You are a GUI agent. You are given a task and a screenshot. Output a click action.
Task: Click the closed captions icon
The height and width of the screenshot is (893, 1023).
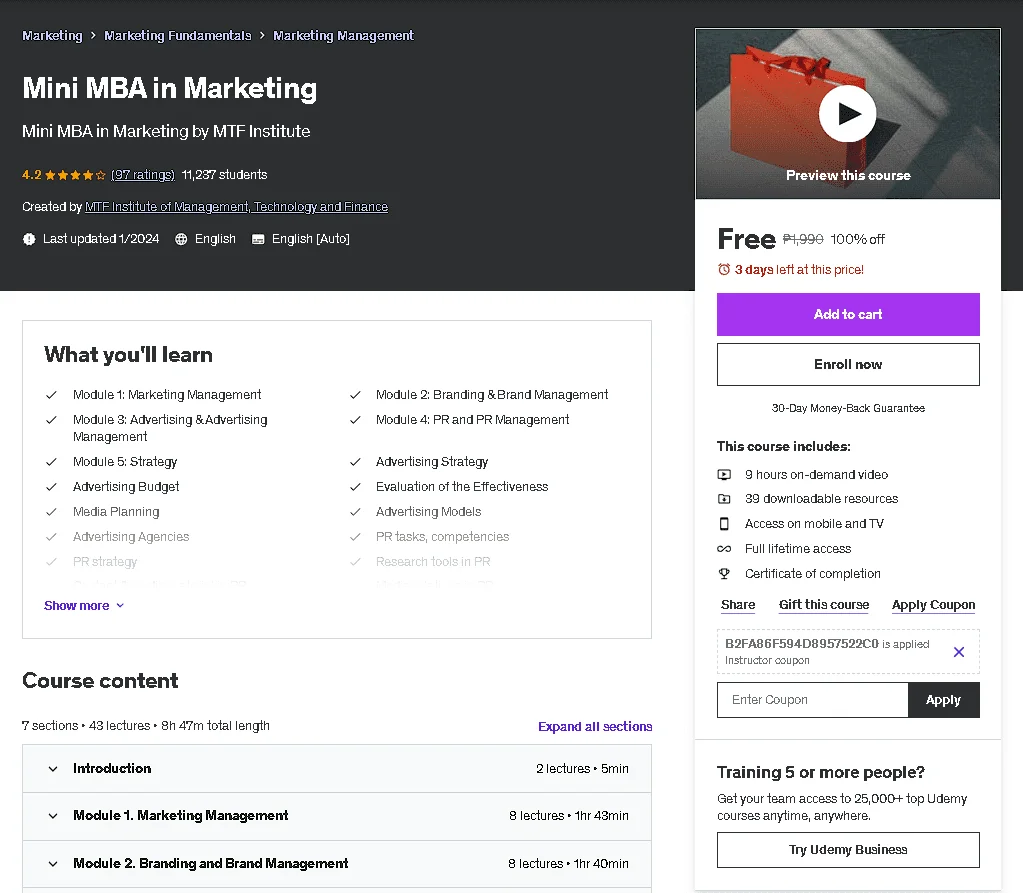coord(258,239)
